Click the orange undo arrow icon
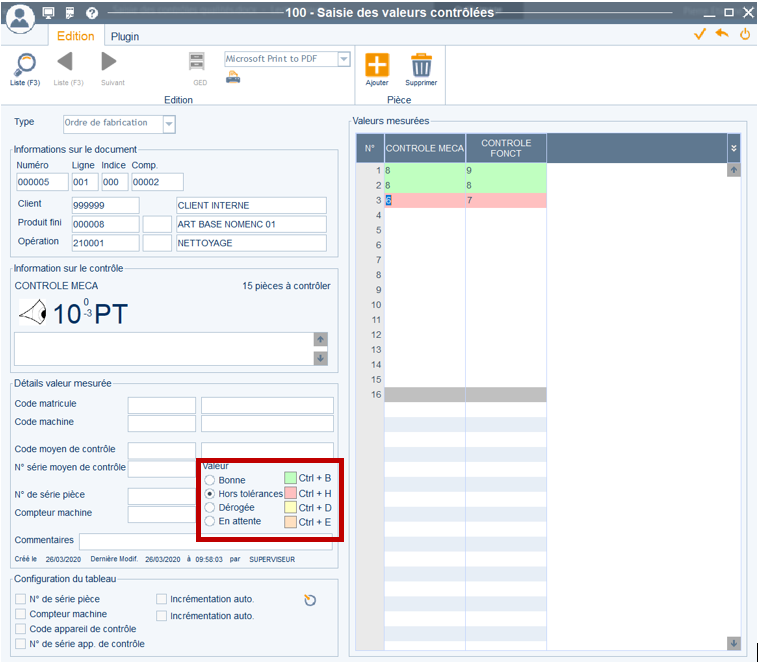Screen dimensions: 760x671 (x=722, y=33)
